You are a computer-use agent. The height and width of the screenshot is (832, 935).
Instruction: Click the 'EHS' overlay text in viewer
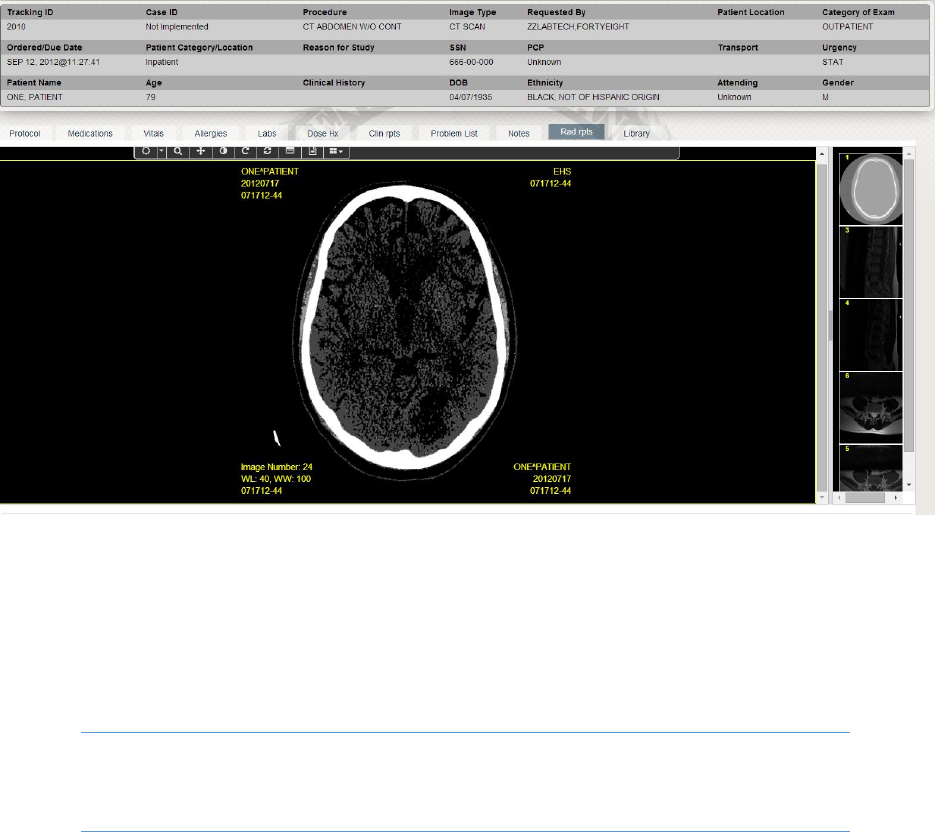(562, 171)
